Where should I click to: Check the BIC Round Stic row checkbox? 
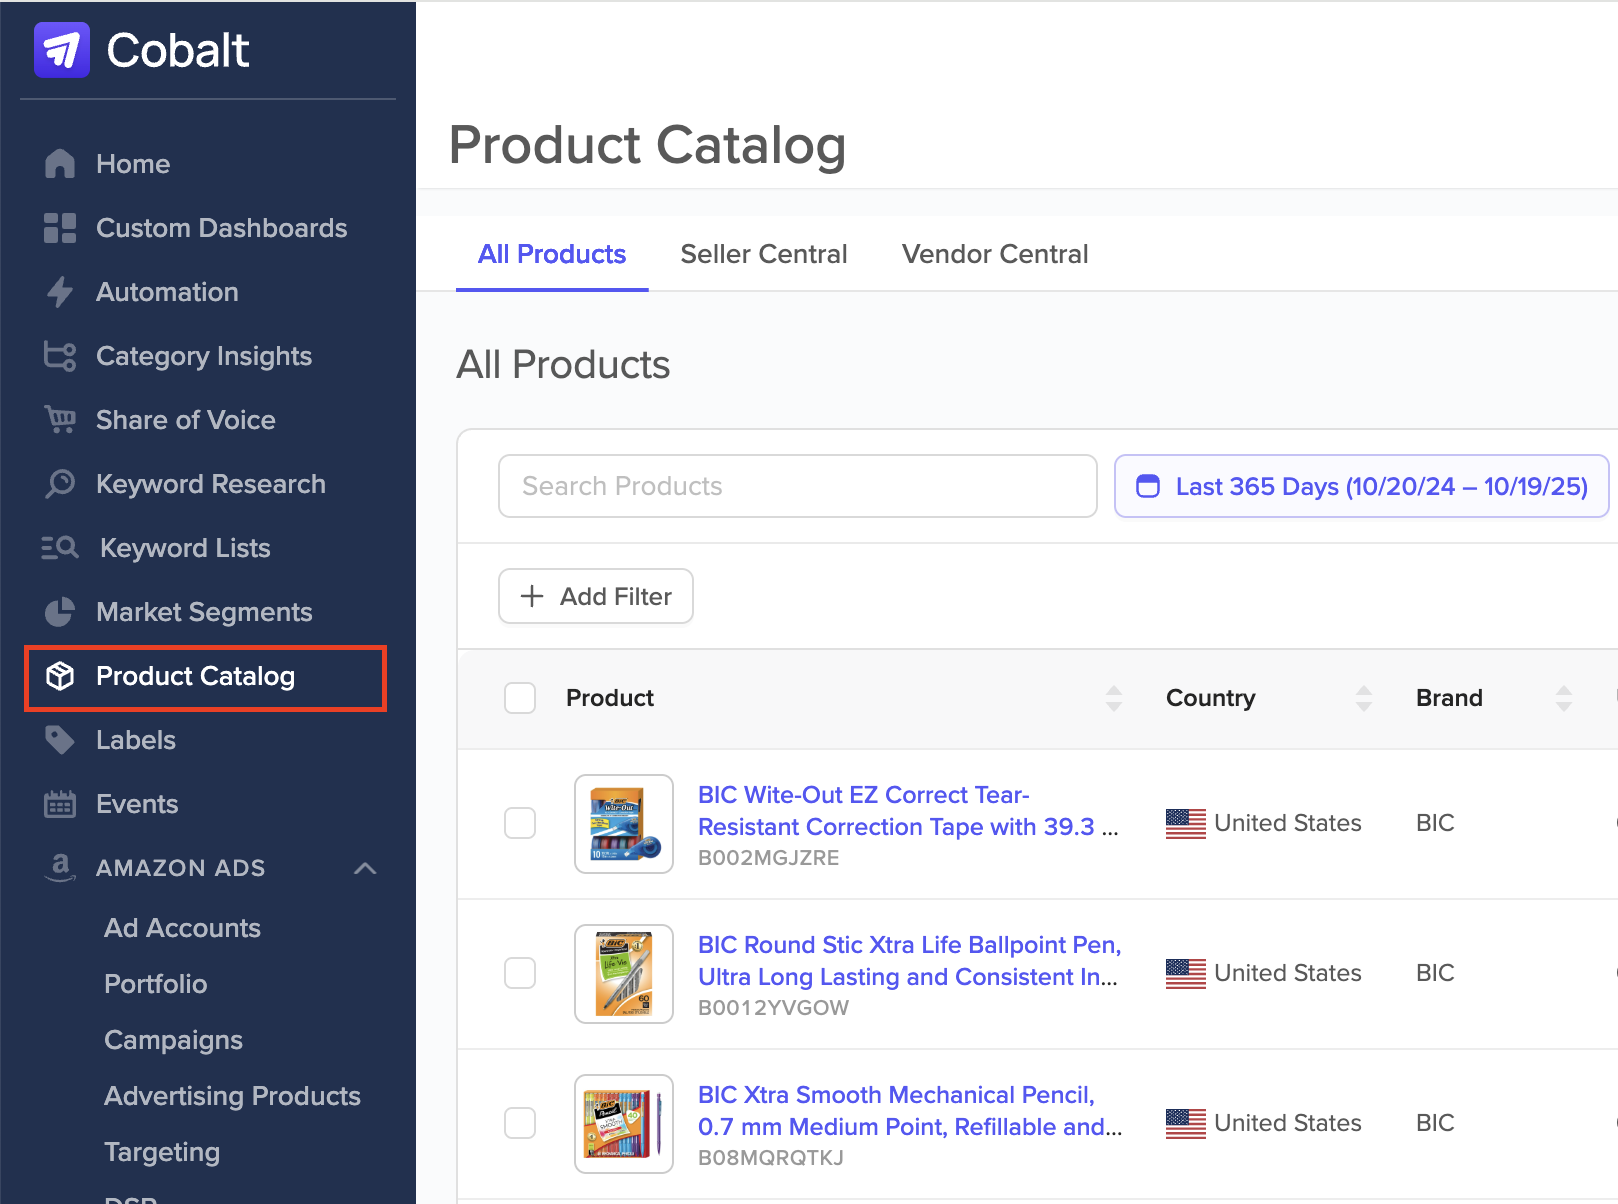click(520, 973)
